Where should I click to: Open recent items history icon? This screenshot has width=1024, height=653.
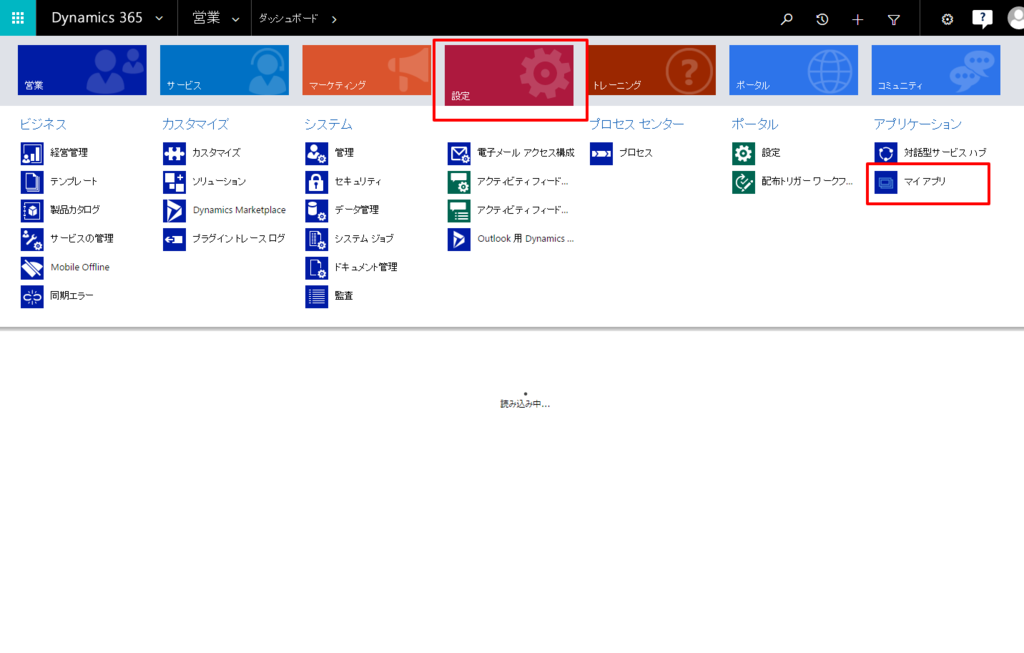pyautogui.click(x=822, y=19)
